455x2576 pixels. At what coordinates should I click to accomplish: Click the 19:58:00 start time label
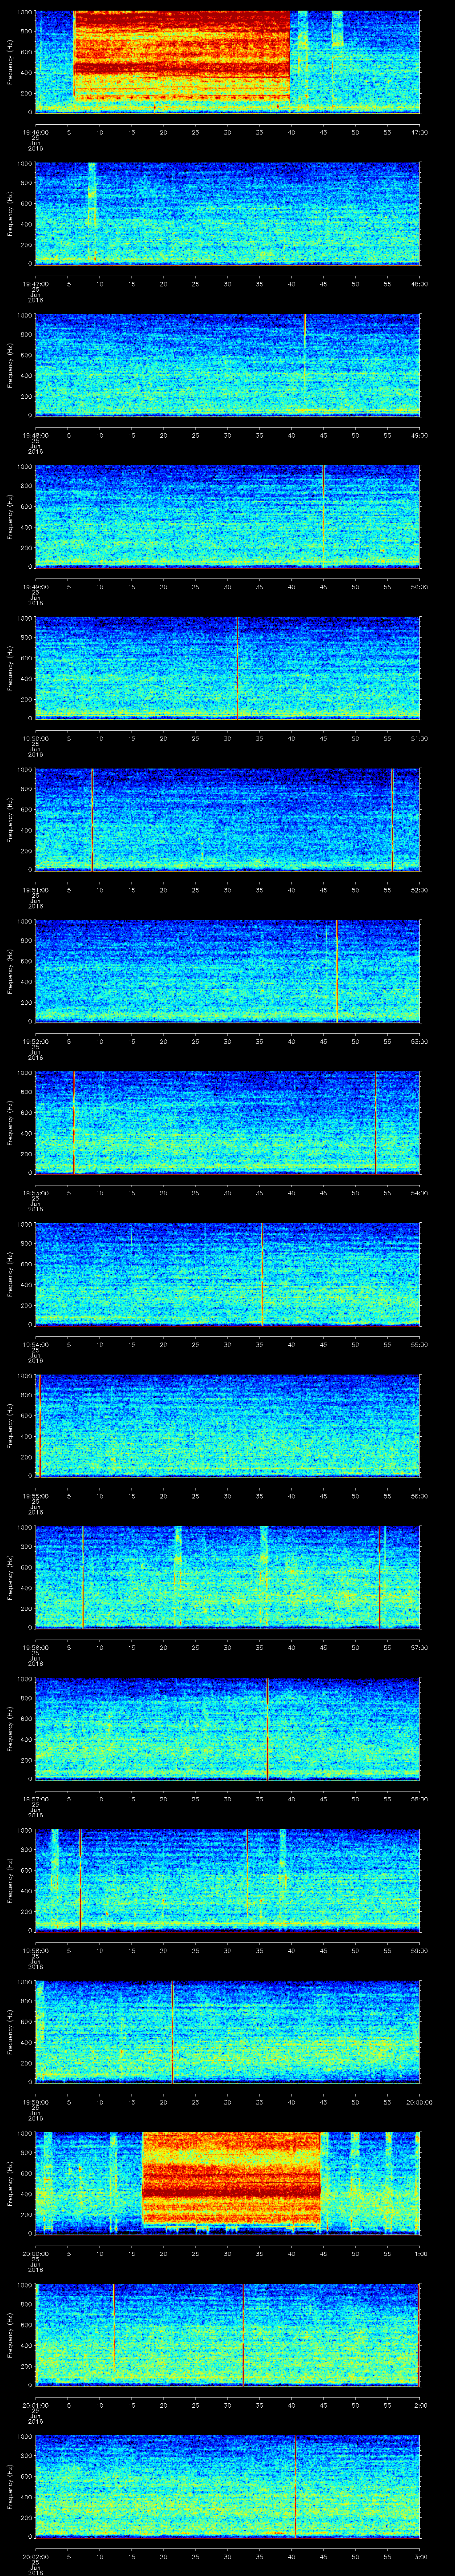pyautogui.click(x=35, y=1951)
